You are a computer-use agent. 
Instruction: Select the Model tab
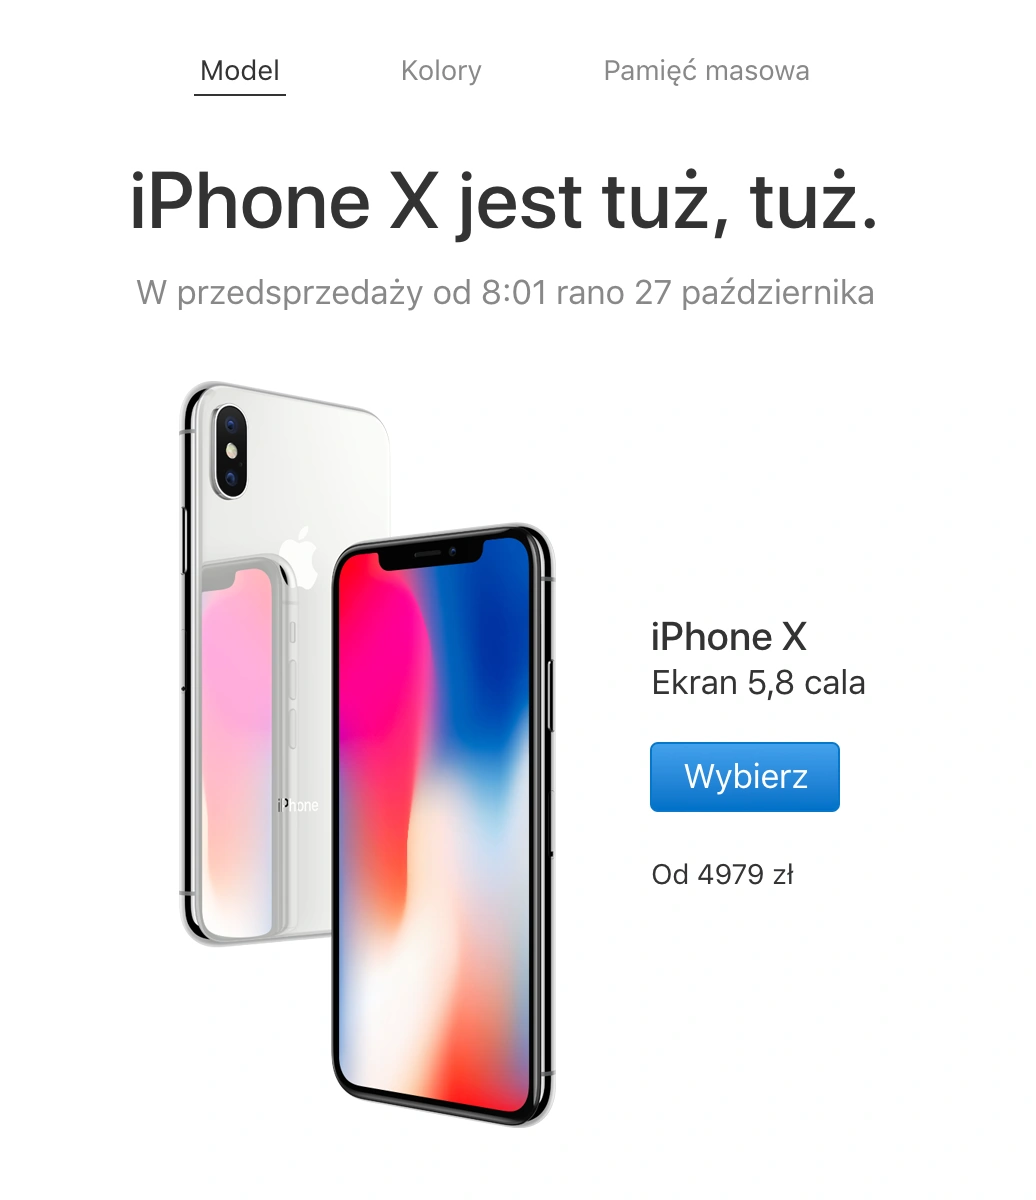(240, 71)
